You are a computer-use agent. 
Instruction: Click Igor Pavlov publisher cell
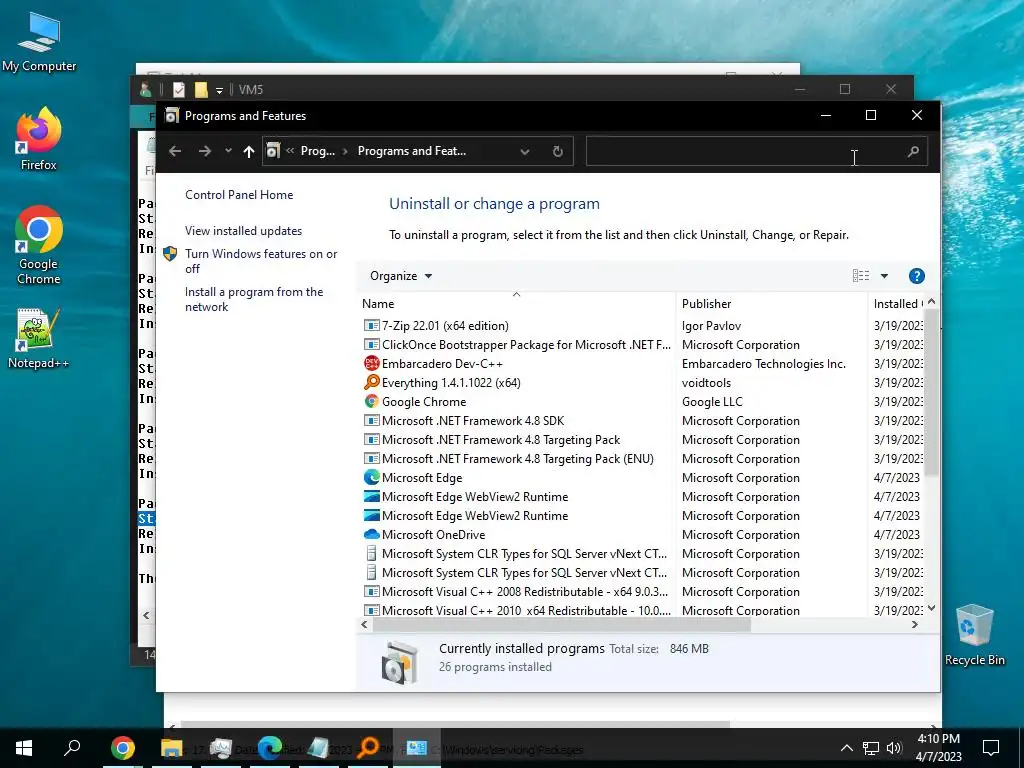[x=711, y=325]
